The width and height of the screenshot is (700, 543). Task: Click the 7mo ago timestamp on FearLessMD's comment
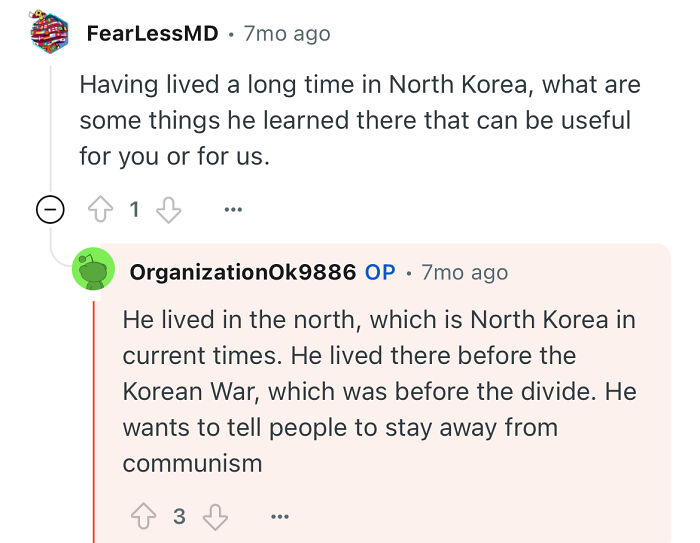point(287,34)
